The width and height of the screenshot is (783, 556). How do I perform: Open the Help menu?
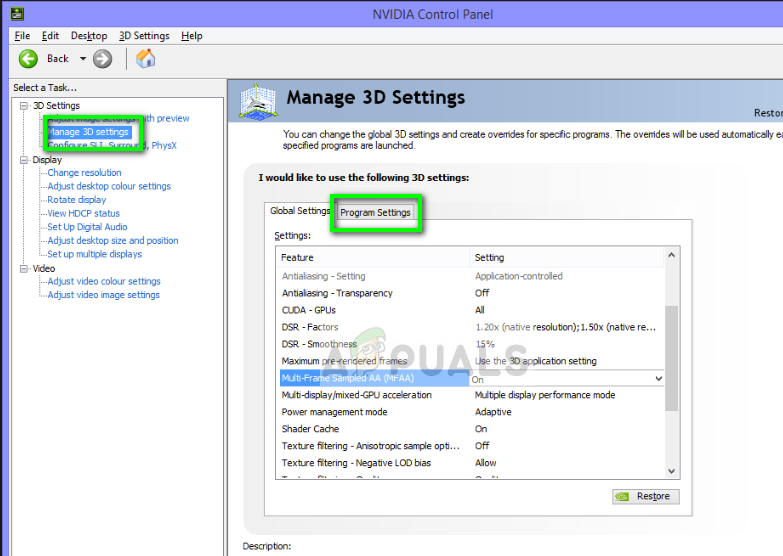click(192, 35)
